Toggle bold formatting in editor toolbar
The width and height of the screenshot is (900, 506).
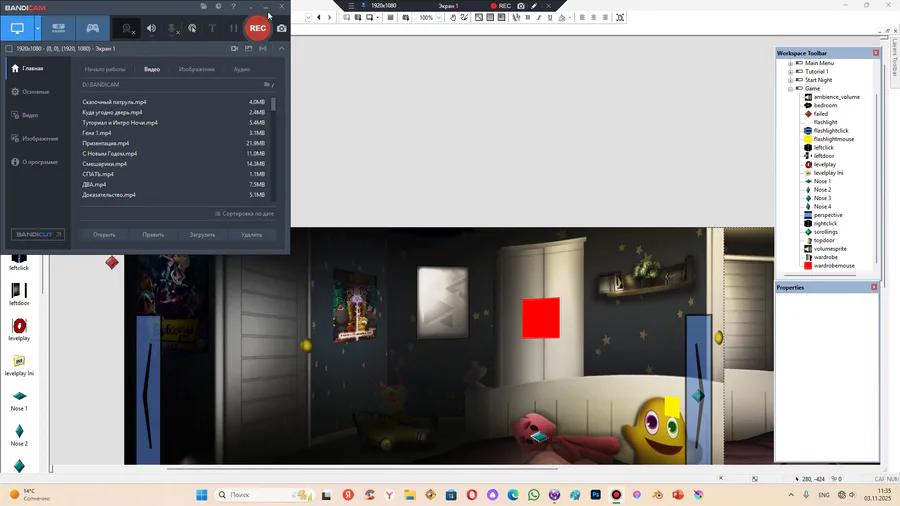(x=528, y=18)
